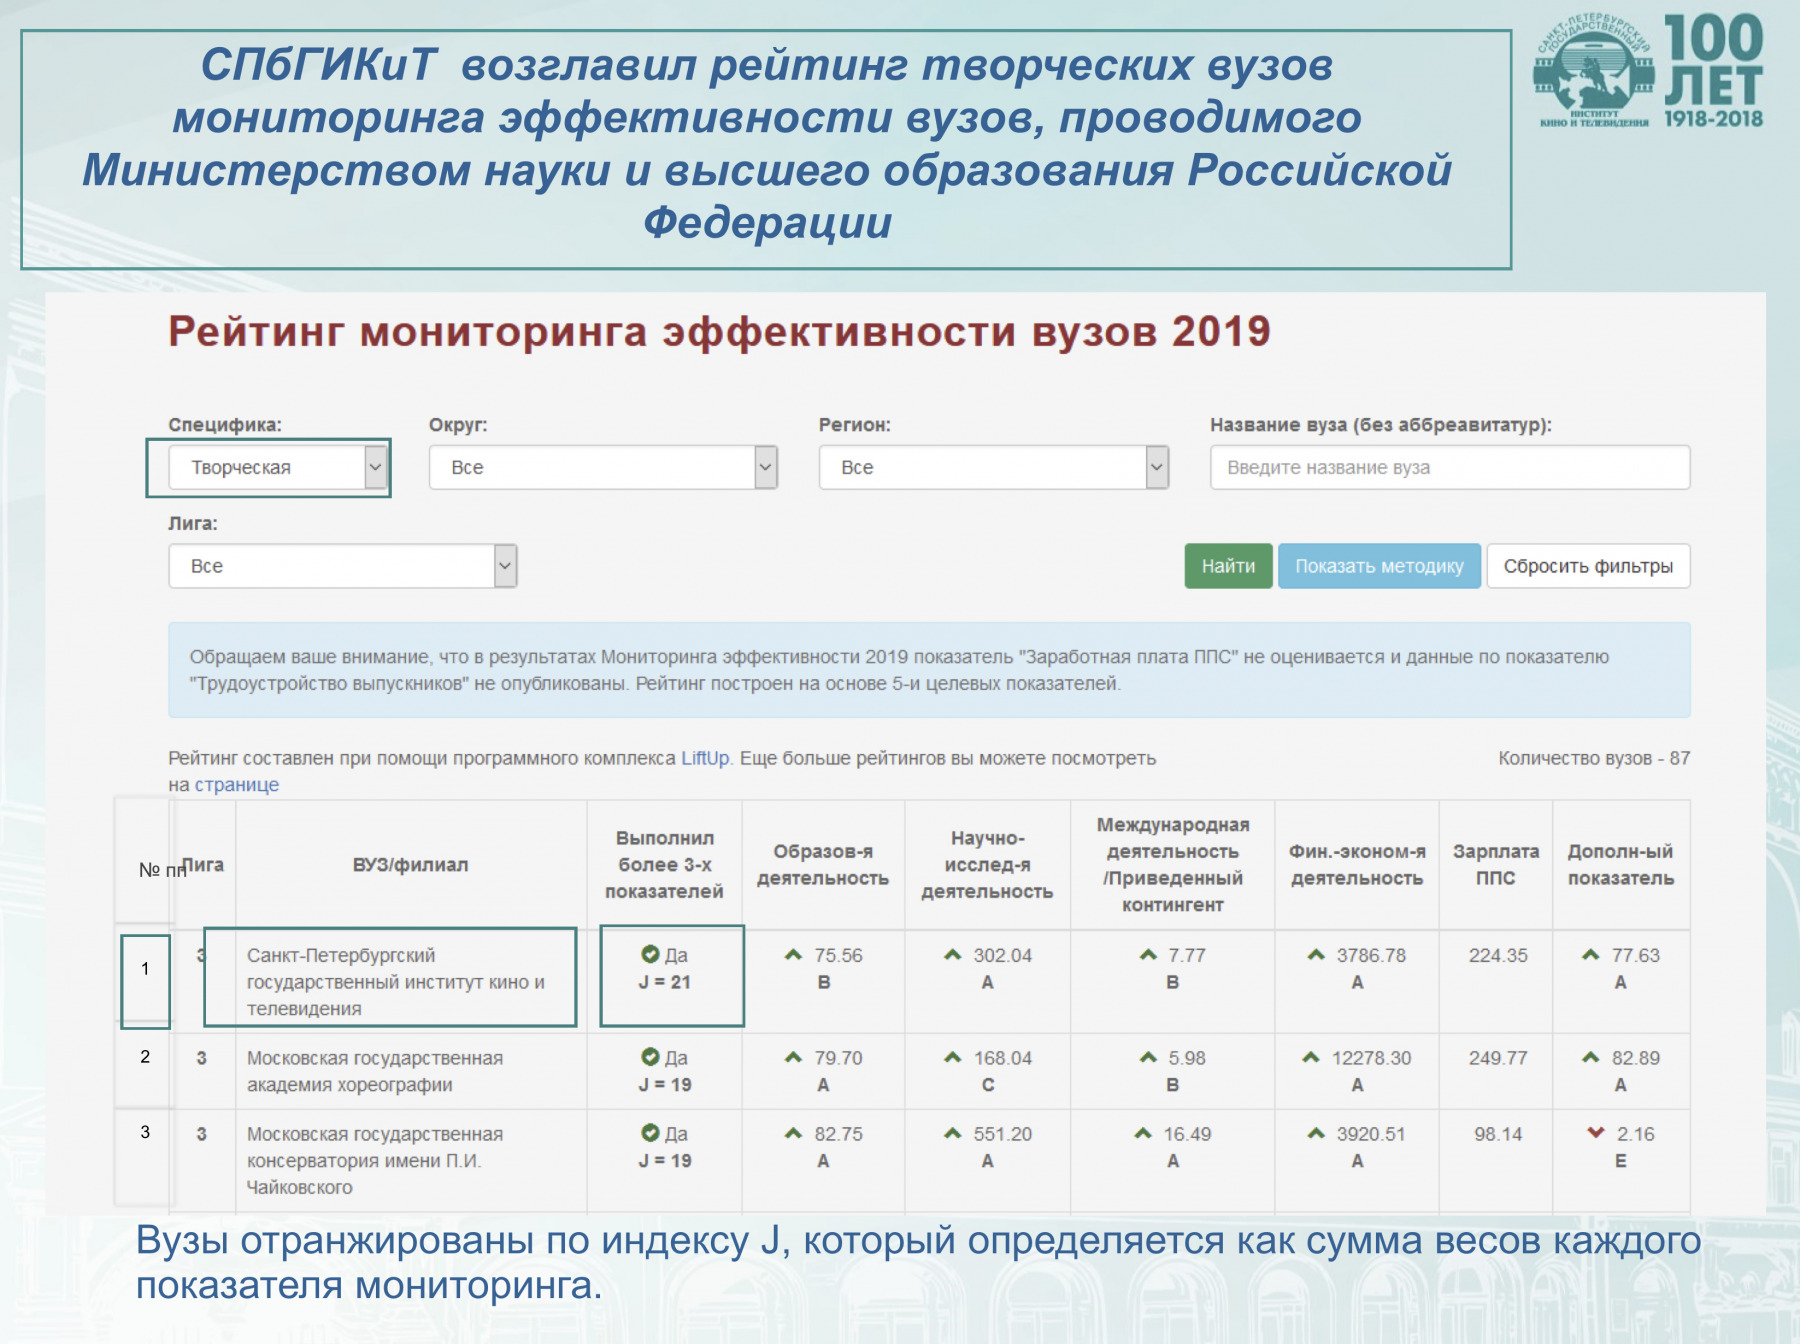Image resolution: width=1800 pixels, height=1344 pixels.
Task: Click the Дополн-ый показатель column header
Action: tap(1620, 865)
